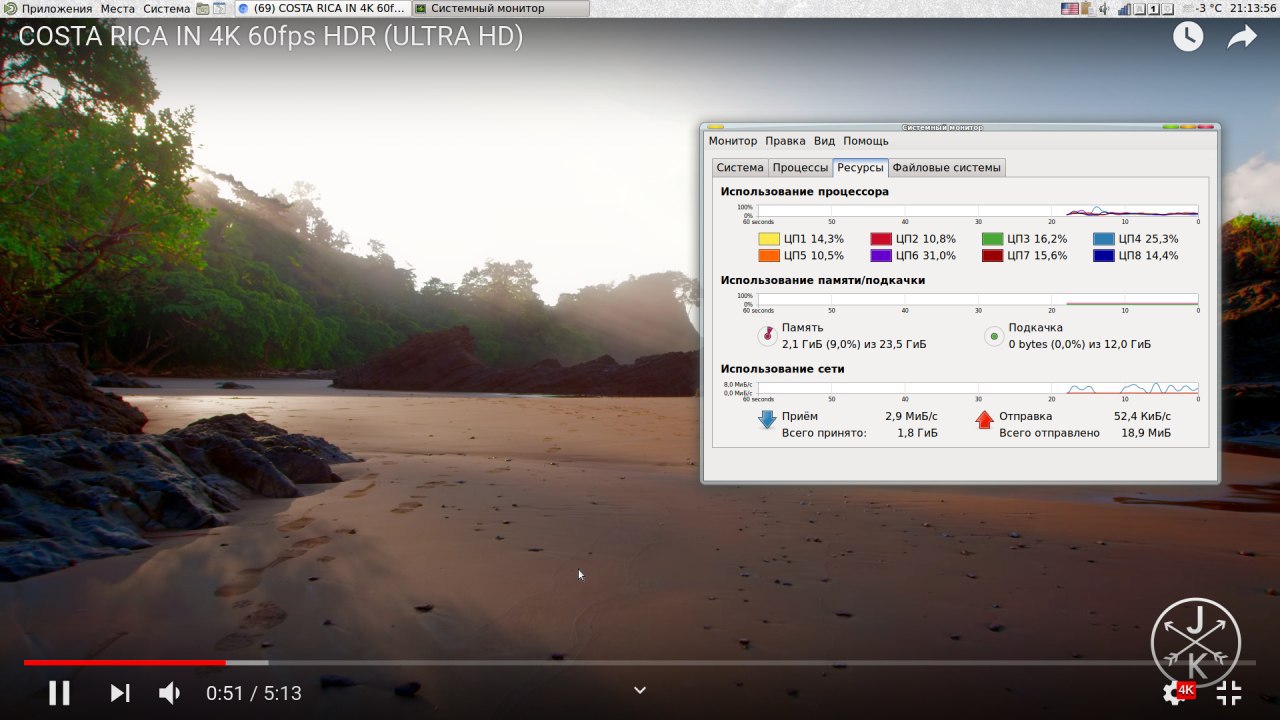Open the Система panel menu
The width and height of the screenshot is (1280, 720).
coord(166,8)
